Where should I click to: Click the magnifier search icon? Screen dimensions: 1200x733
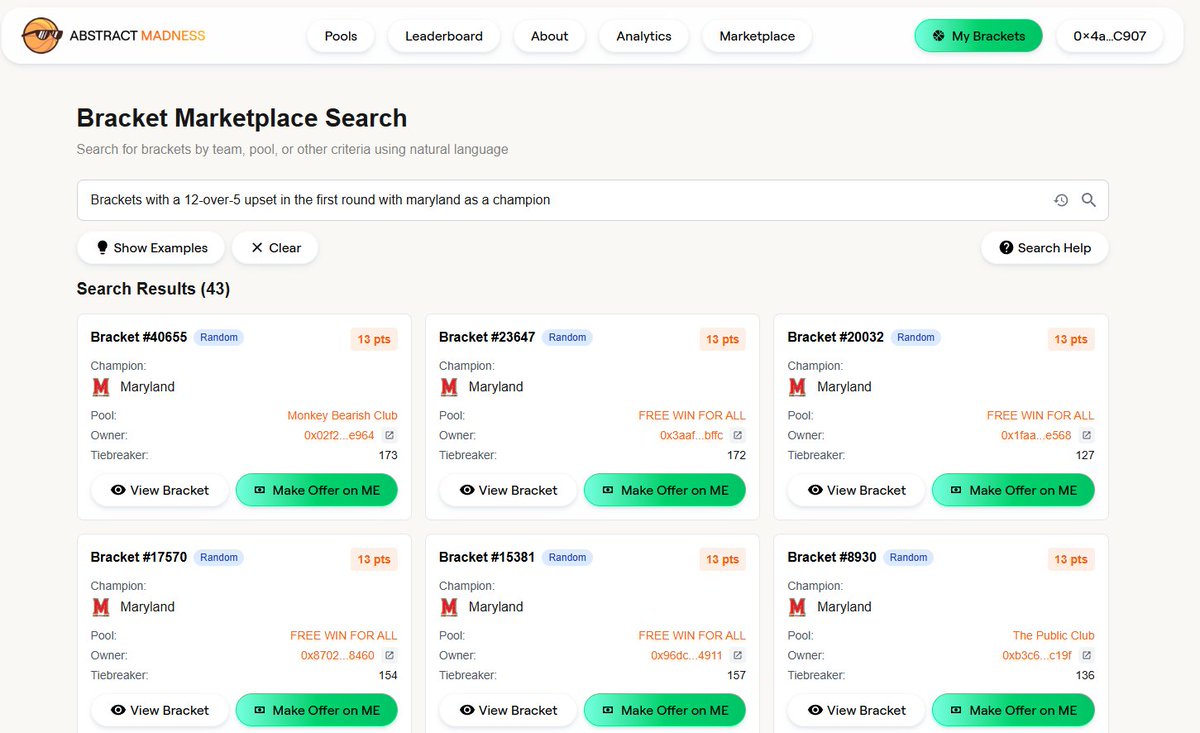point(1089,200)
